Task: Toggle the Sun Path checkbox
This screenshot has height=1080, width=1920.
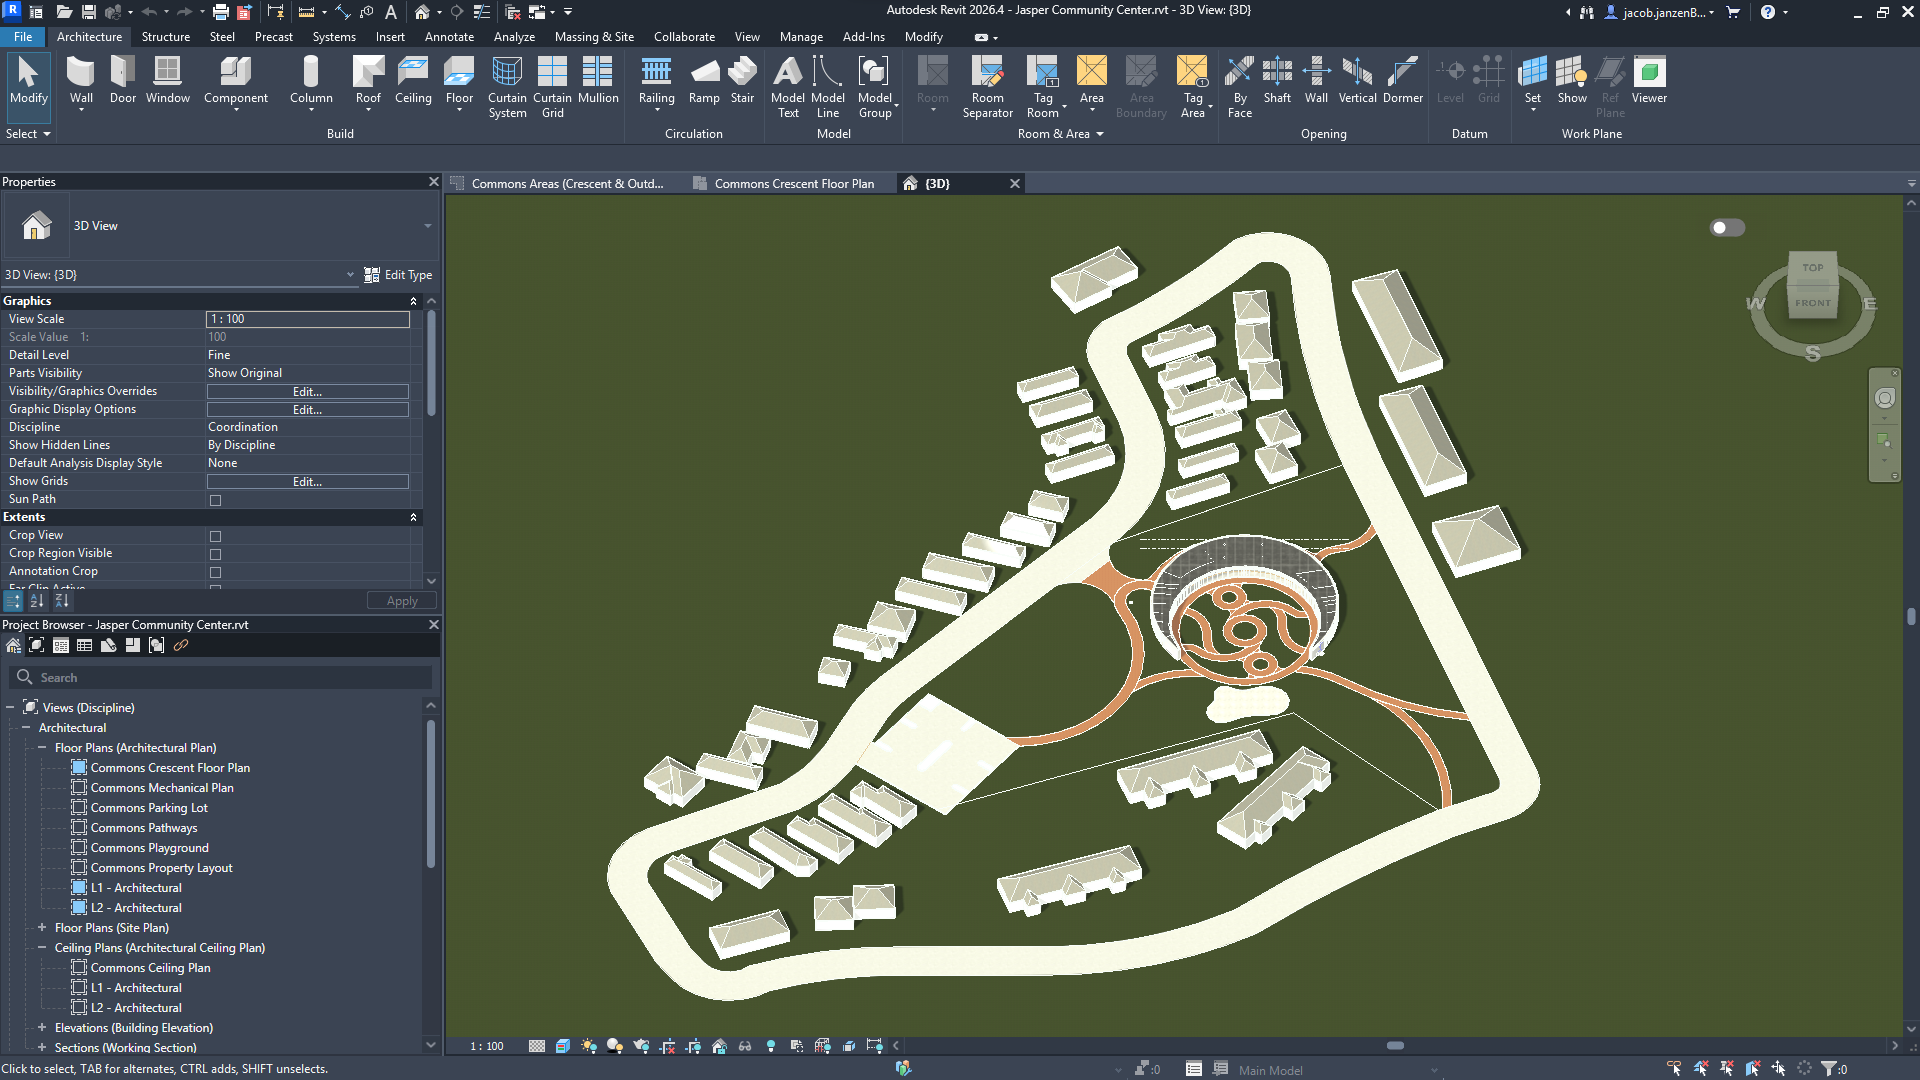Action: [x=215, y=500]
